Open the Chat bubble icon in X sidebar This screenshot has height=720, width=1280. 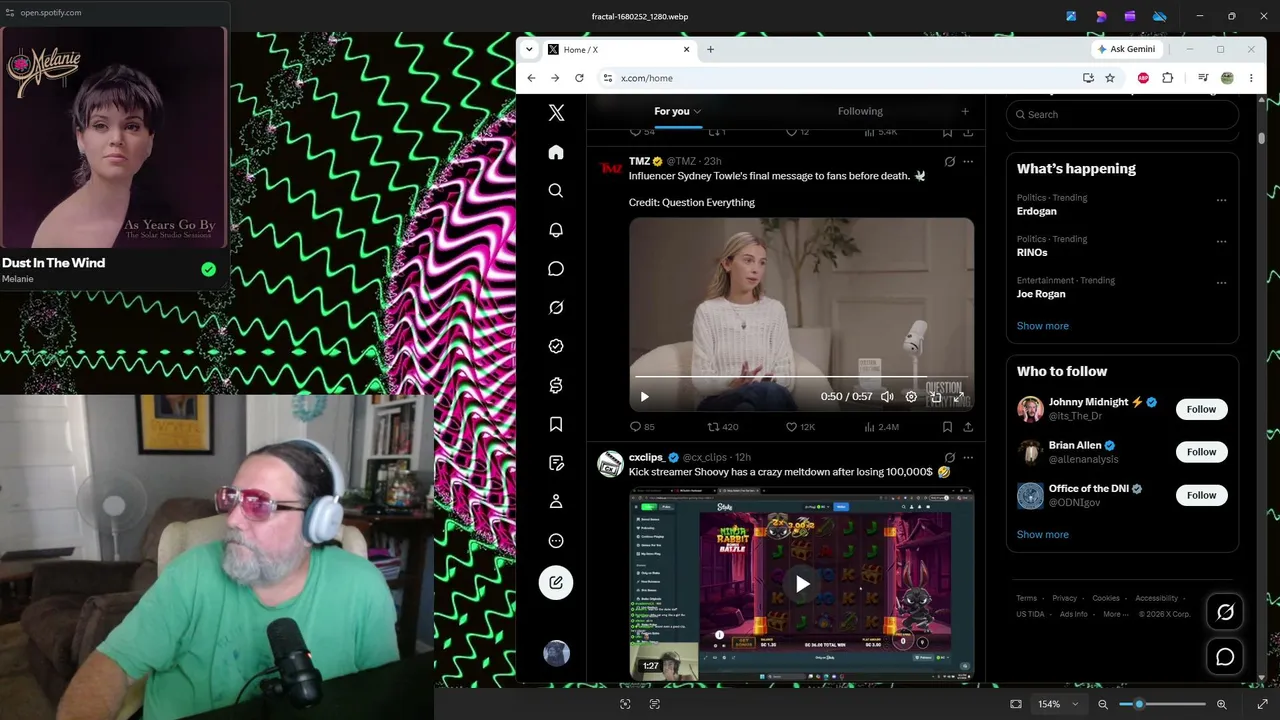556,269
